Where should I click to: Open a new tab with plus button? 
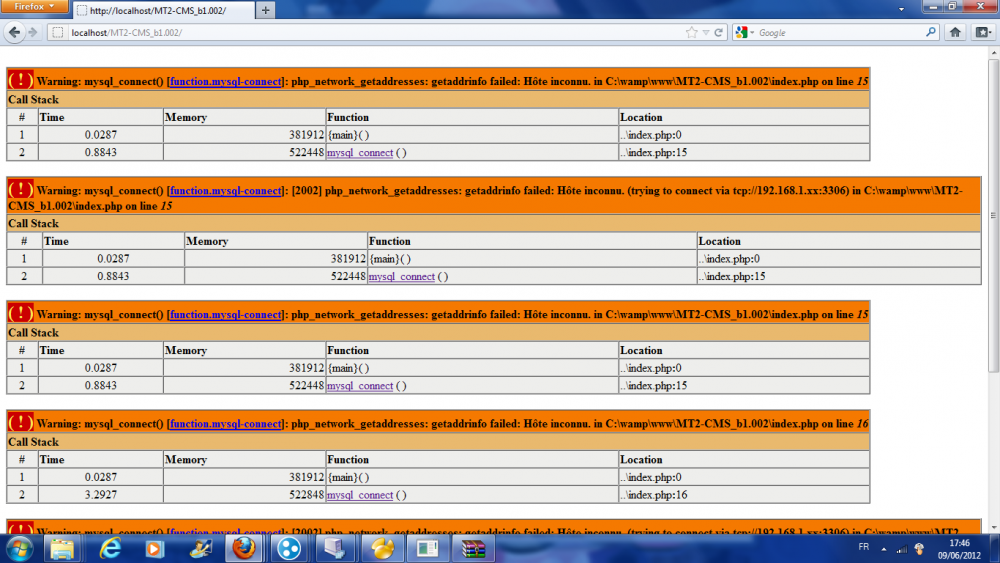265,10
